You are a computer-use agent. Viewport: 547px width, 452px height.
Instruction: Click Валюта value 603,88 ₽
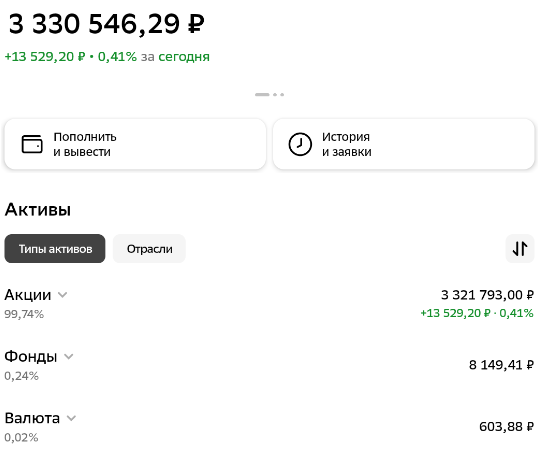click(x=507, y=427)
